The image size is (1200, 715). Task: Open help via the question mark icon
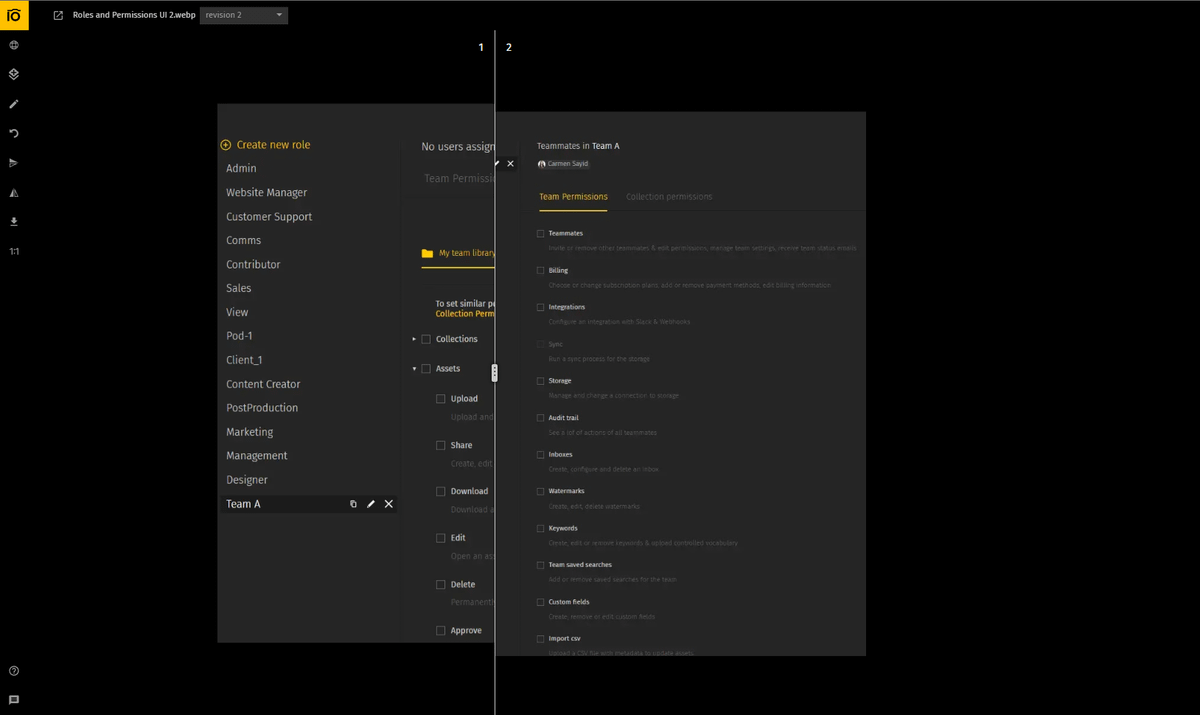14,671
